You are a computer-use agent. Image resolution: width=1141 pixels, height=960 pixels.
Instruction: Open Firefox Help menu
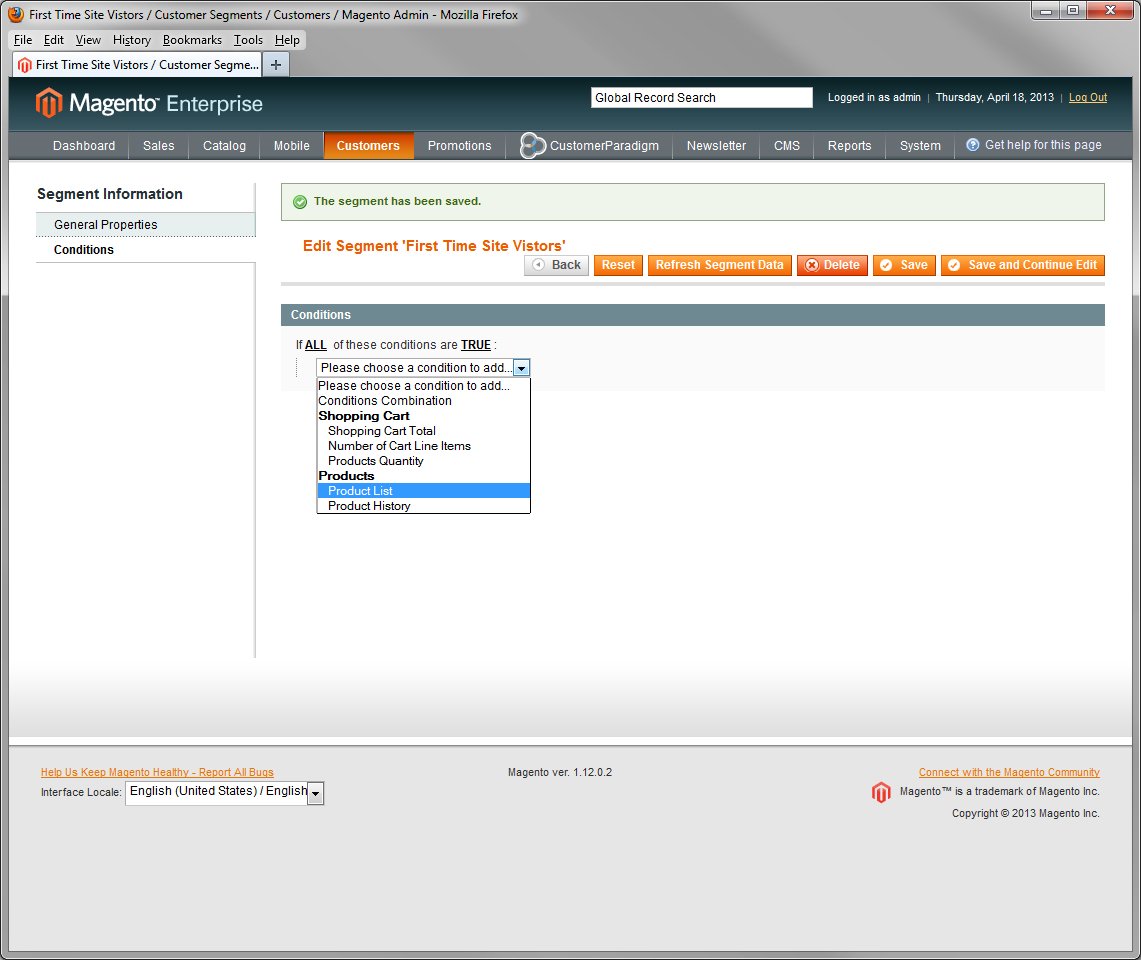click(x=287, y=40)
